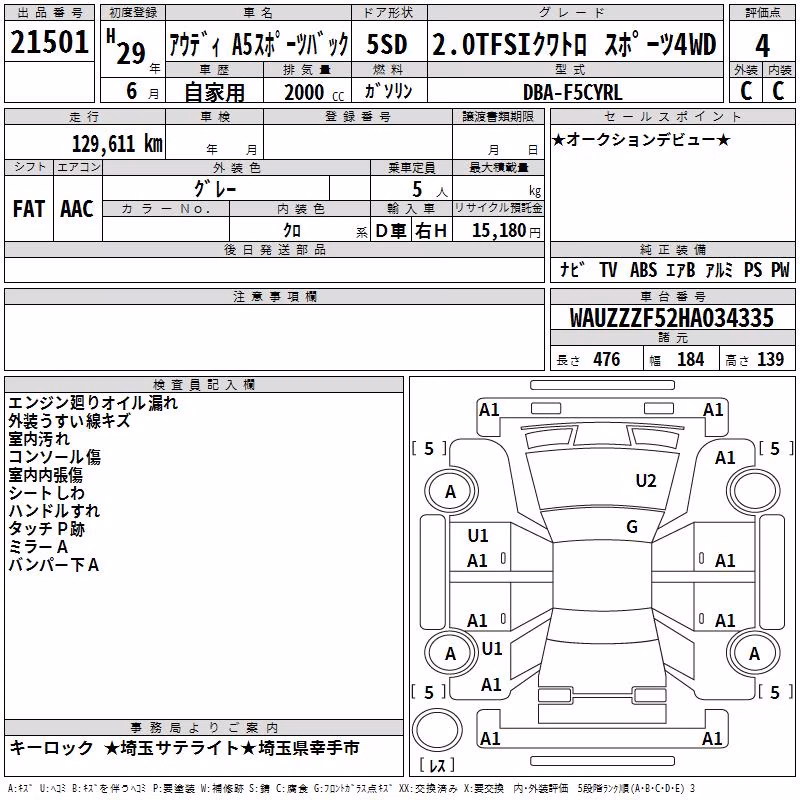Select inspector note エンジン廻りオイル漏れ
This screenshot has width=800, height=800.
point(93,403)
